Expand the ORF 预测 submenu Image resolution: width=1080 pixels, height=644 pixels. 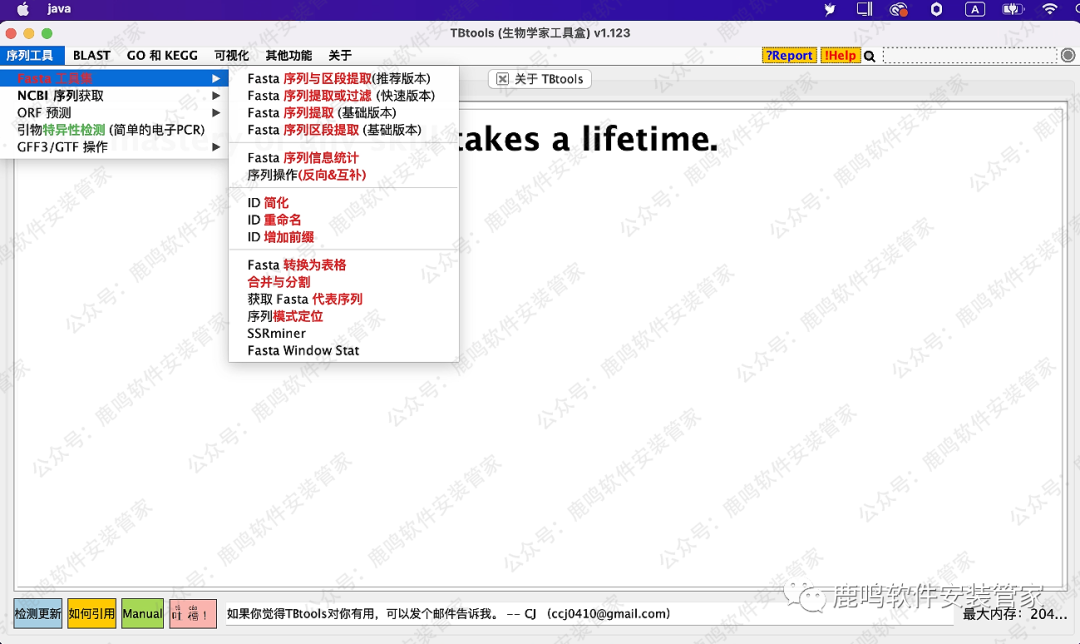click(x=44, y=113)
